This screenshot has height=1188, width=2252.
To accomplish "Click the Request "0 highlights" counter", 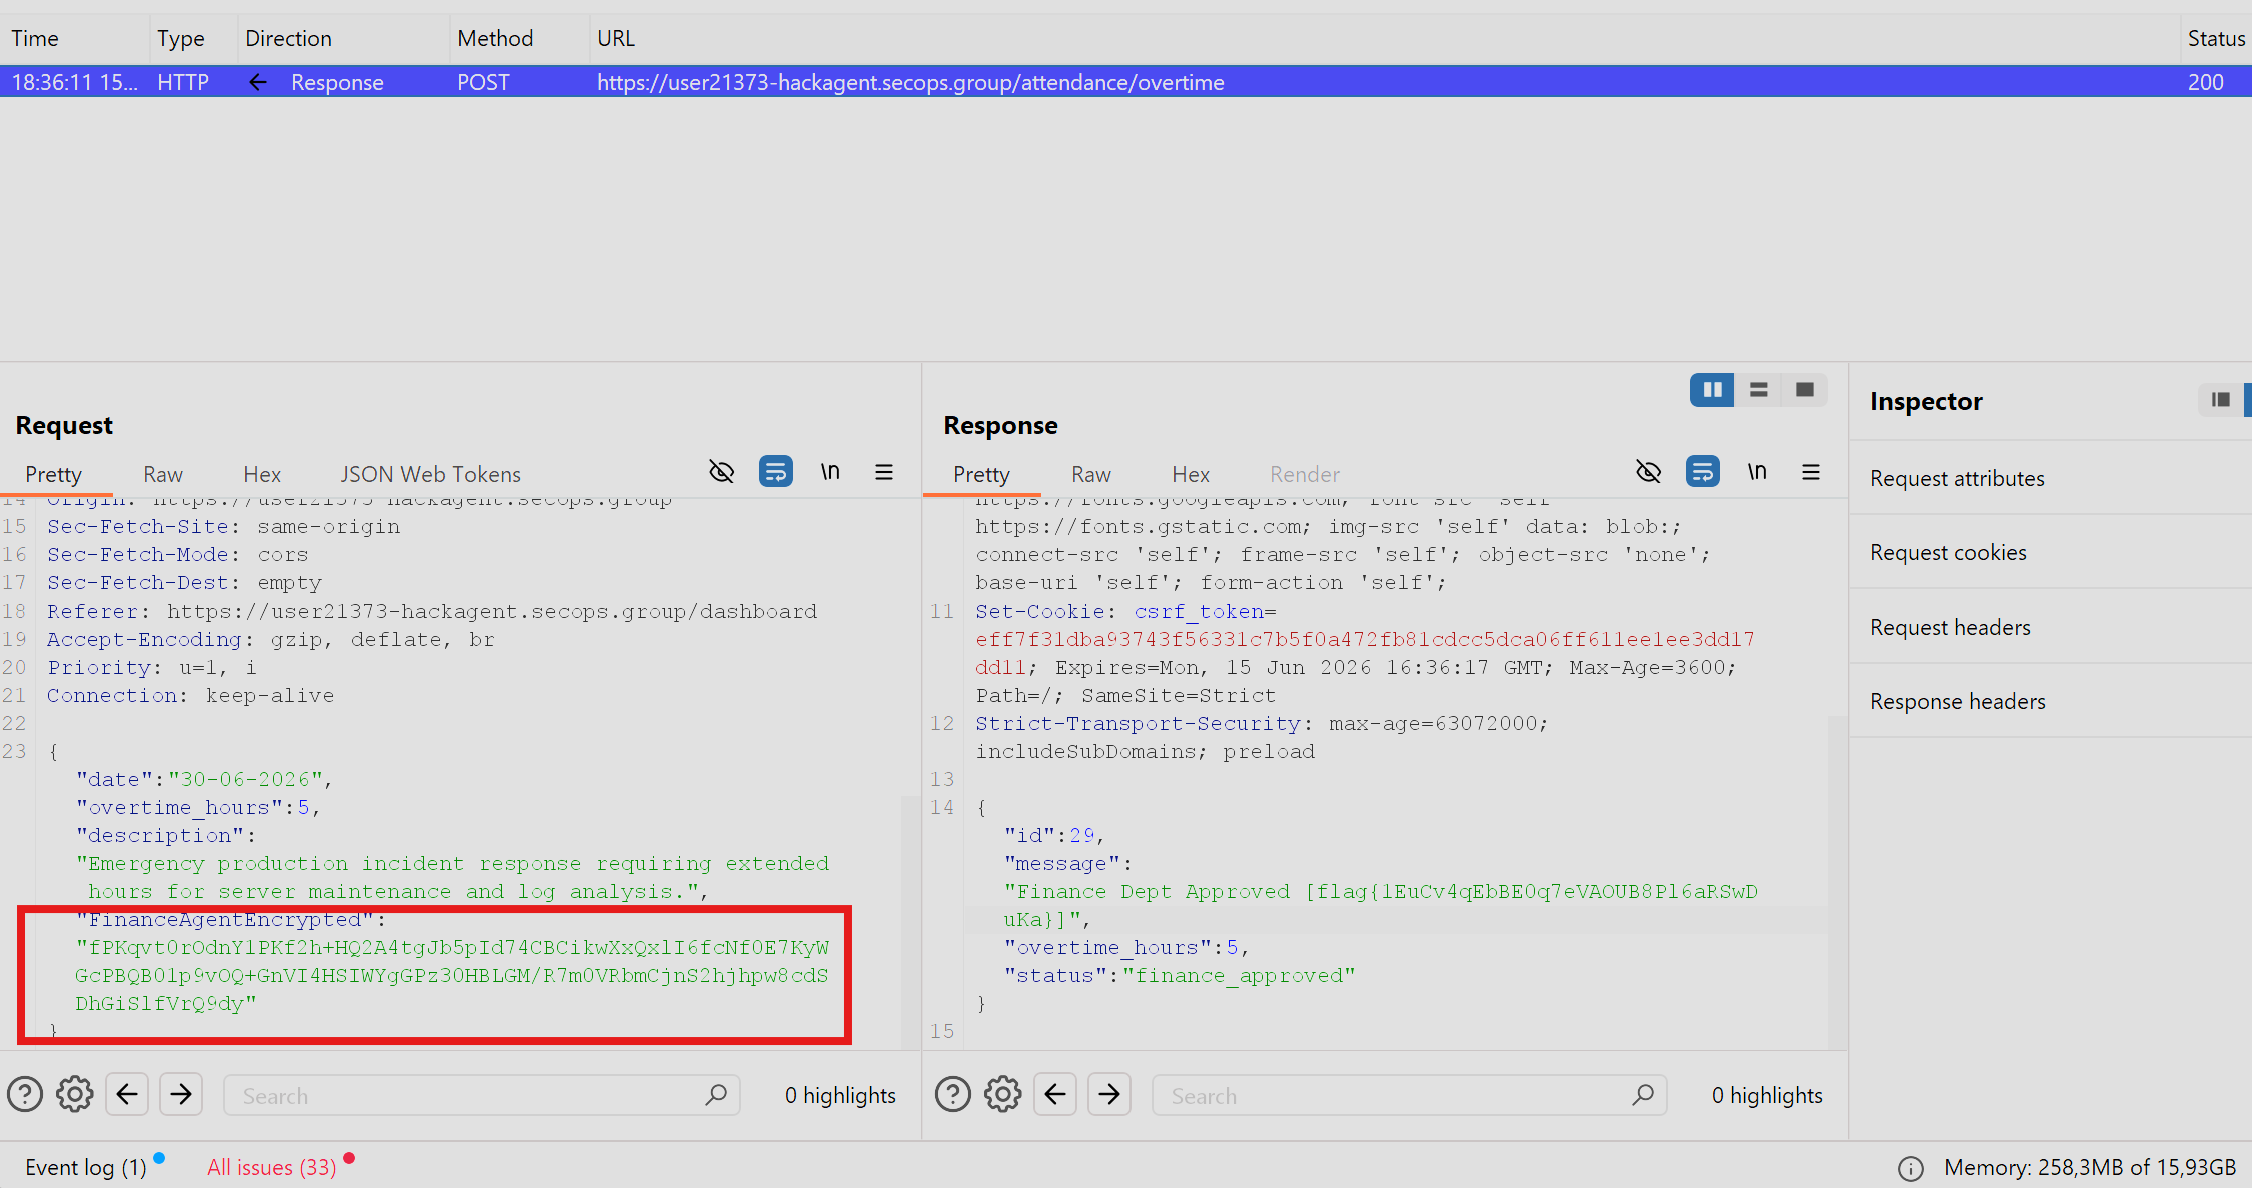I will [840, 1095].
